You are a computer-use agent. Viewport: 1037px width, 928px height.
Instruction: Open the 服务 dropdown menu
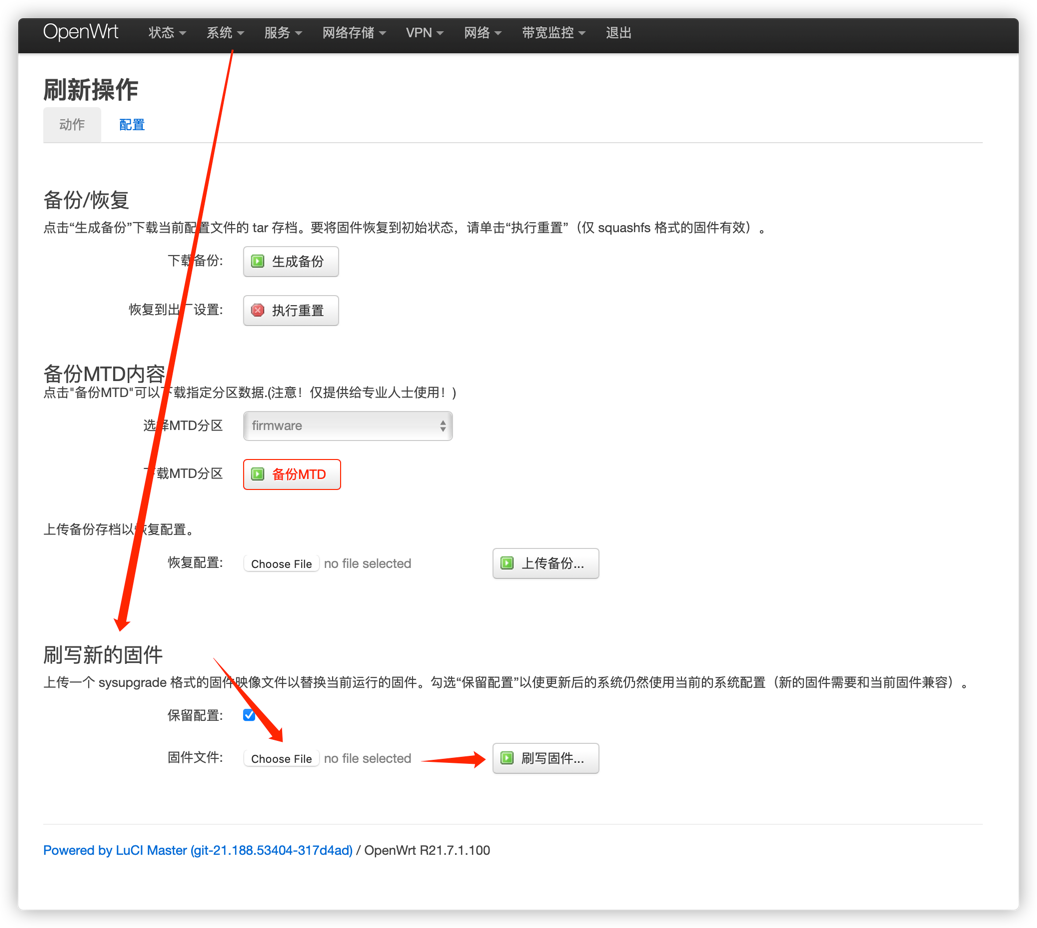point(283,33)
